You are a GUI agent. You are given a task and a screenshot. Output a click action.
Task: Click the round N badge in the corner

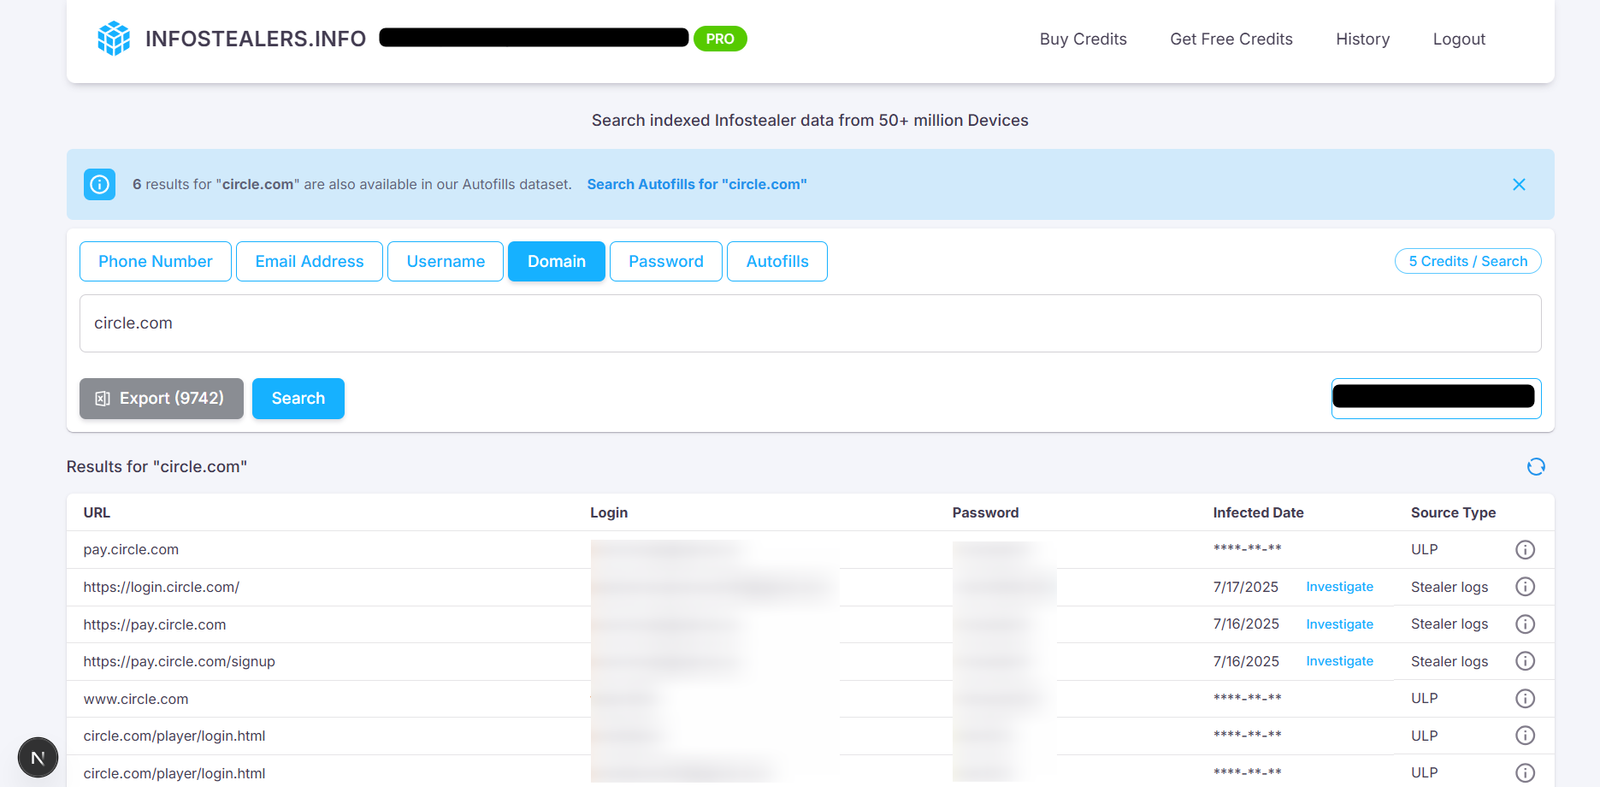point(38,758)
